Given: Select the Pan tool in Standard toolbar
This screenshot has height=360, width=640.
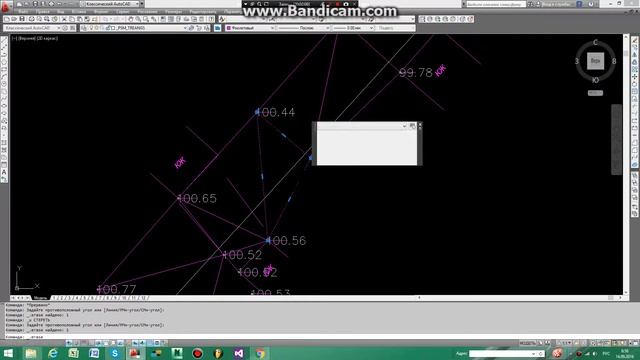Looking at the screenshot, I should [x=131, y=19].
